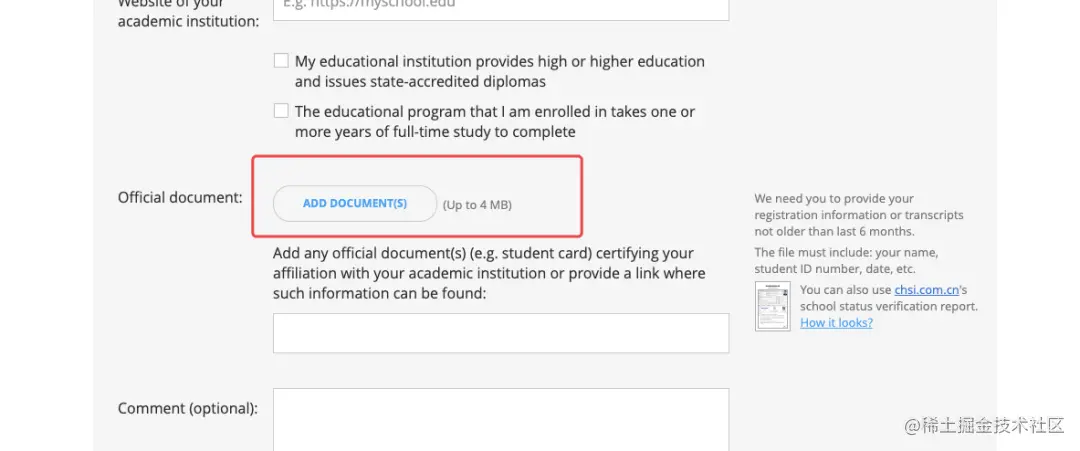Click the 'school status verification report' text

(x=888, y=306)
